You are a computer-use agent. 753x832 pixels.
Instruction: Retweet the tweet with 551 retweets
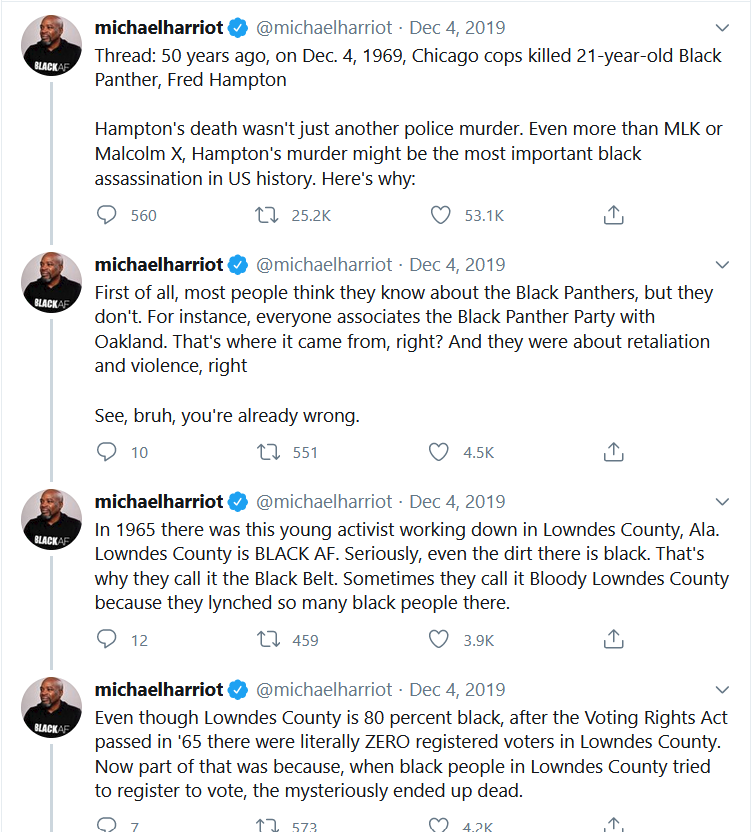[x=267, y=452]
